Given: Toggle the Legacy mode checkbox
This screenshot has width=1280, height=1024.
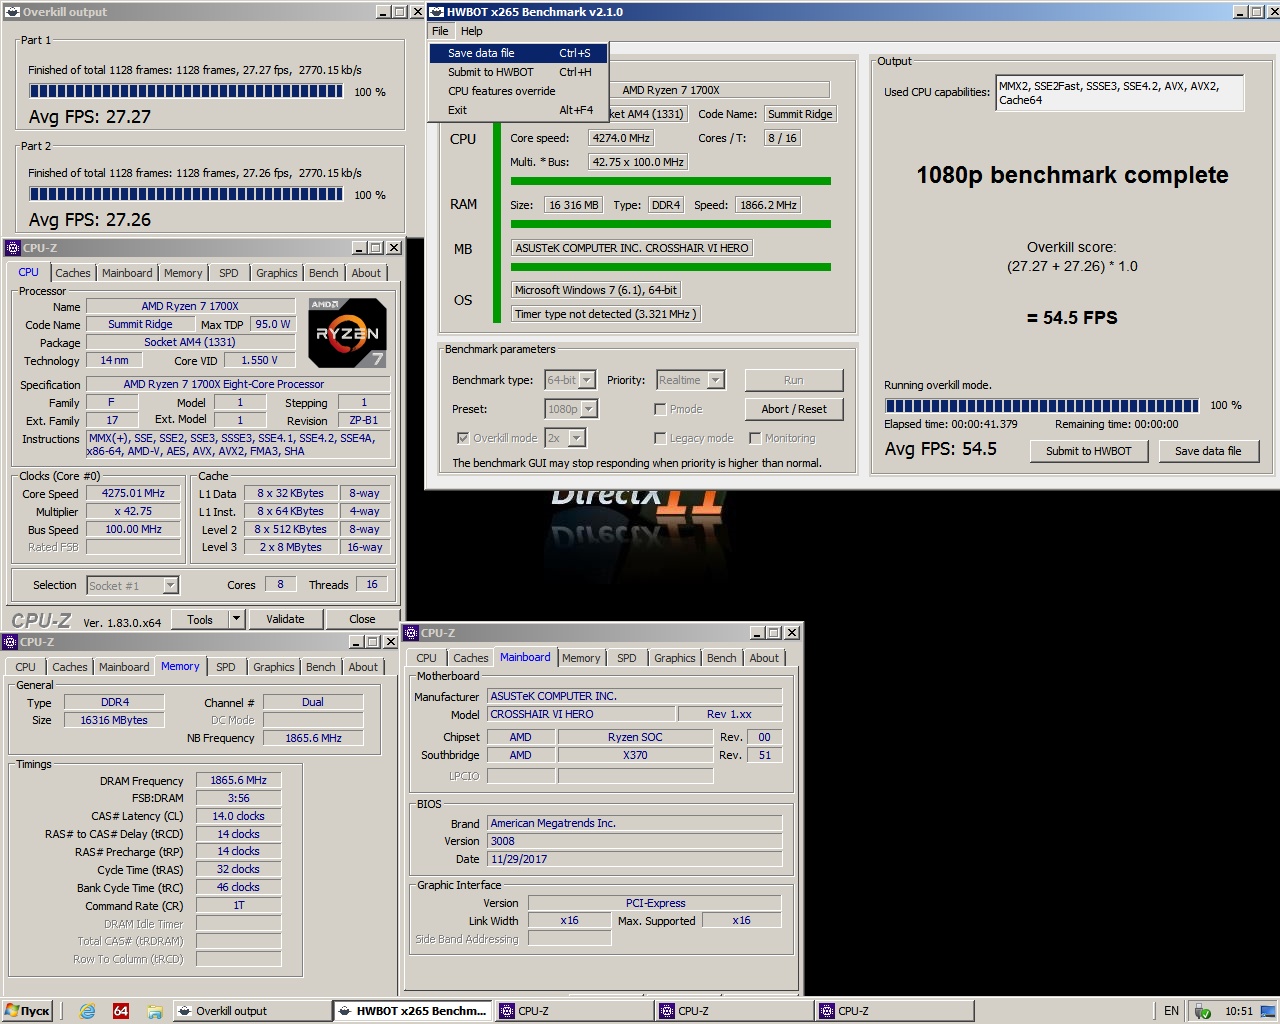Looking at the screenshot, I should [660, 438].
